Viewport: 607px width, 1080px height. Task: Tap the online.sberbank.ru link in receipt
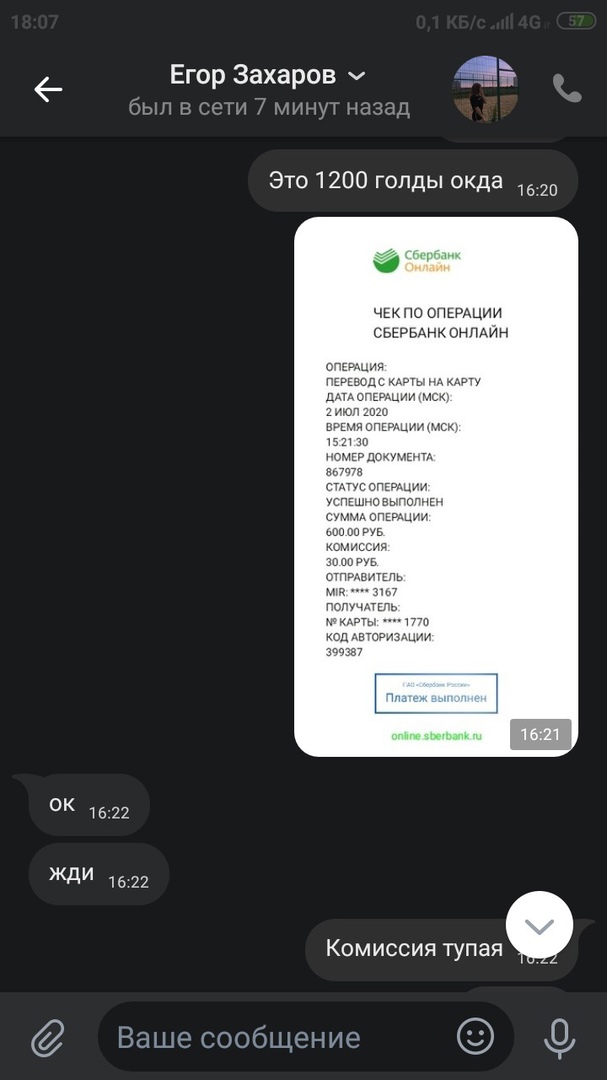(436, 736)
